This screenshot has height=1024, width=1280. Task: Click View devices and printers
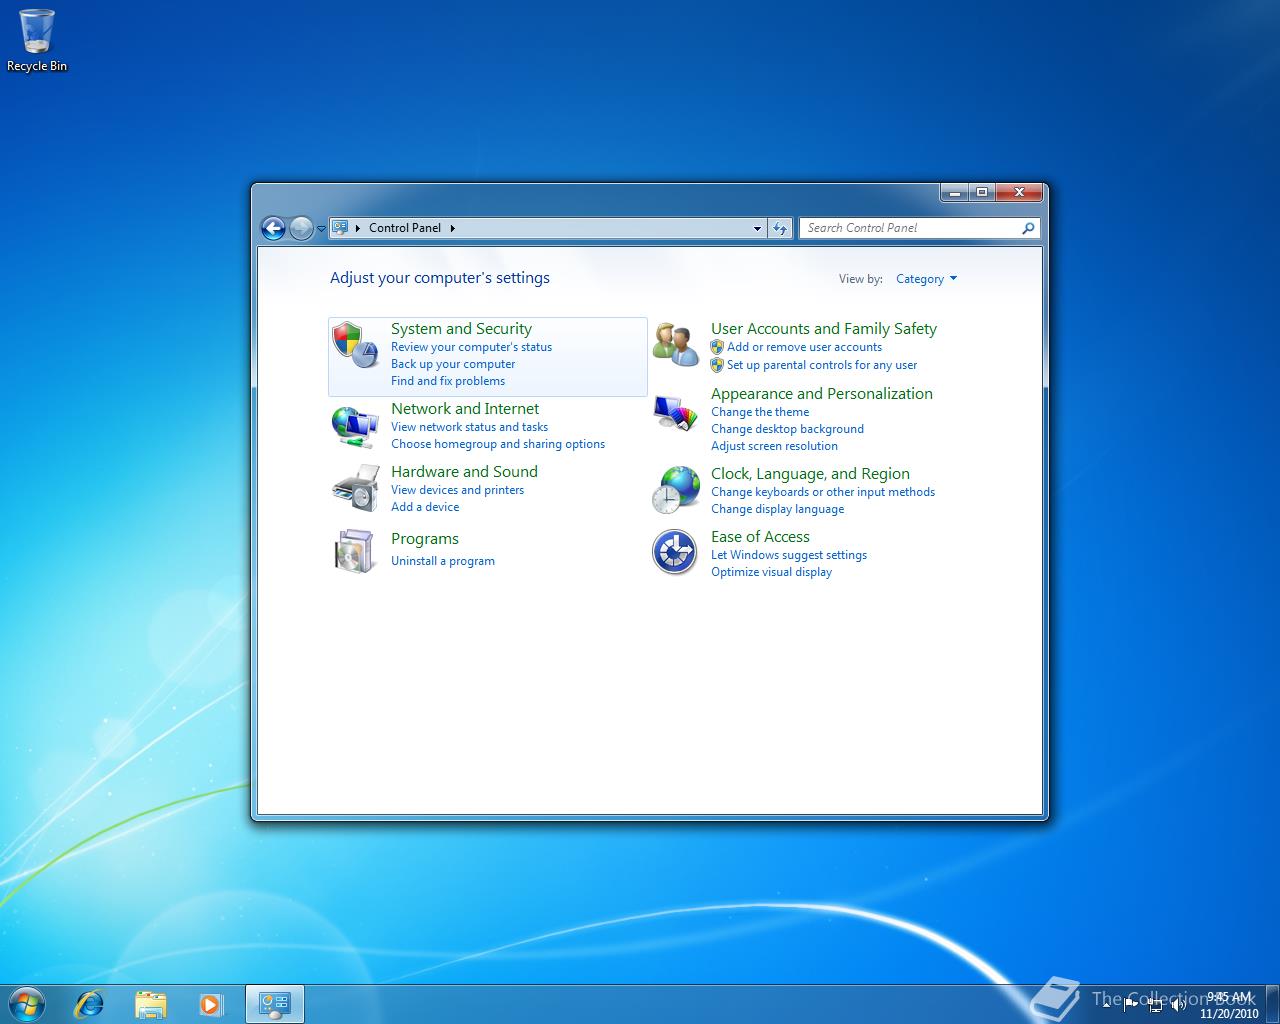tap(457, 490)
